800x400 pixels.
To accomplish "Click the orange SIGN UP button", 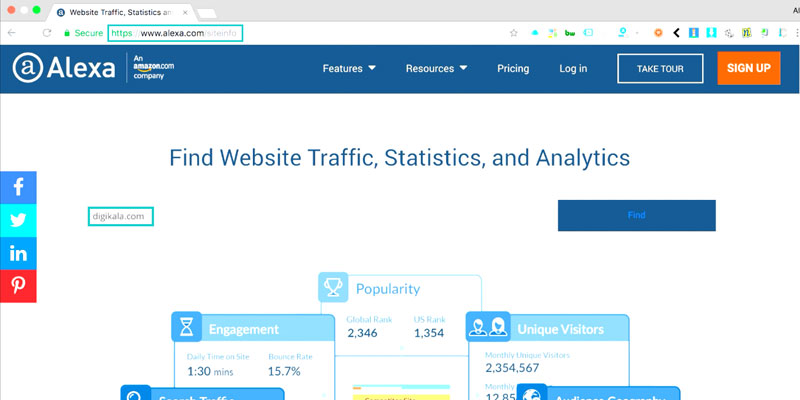I will pyautogui.click(x=748, y=68).
